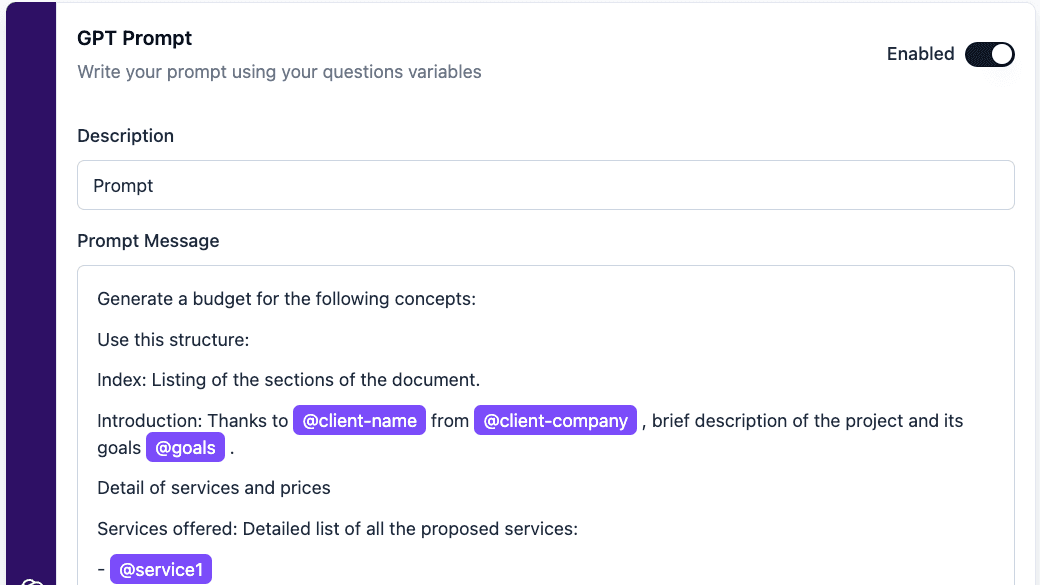Click the Description field label
Viewport: 1040px width, 585px height.
point(125,135)
